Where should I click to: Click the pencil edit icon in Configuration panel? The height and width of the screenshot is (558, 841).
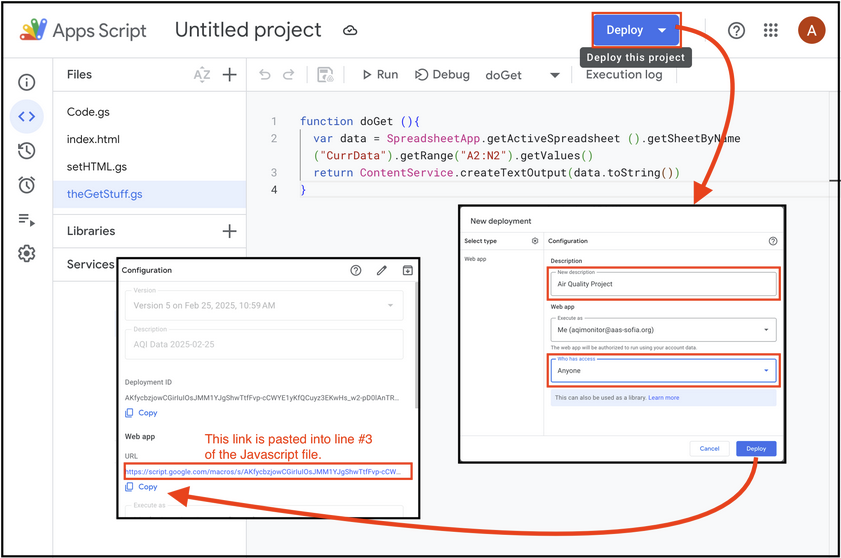(381, 270)
